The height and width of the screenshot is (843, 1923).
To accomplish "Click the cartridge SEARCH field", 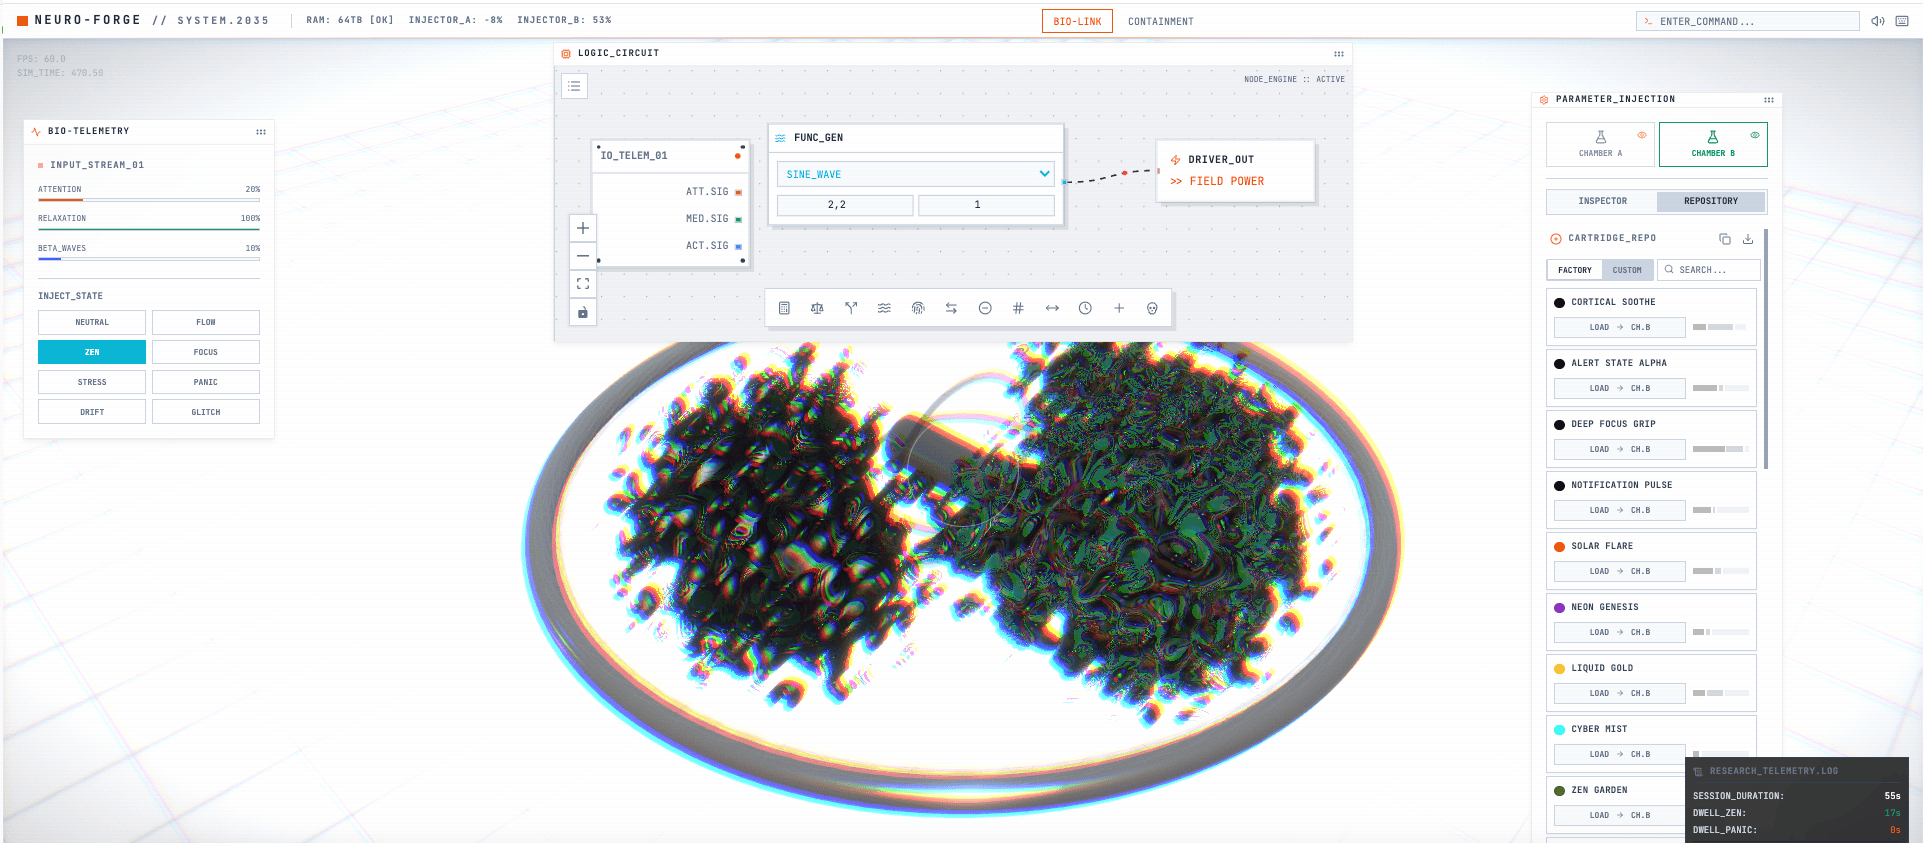I will (x=1708, y=270).
